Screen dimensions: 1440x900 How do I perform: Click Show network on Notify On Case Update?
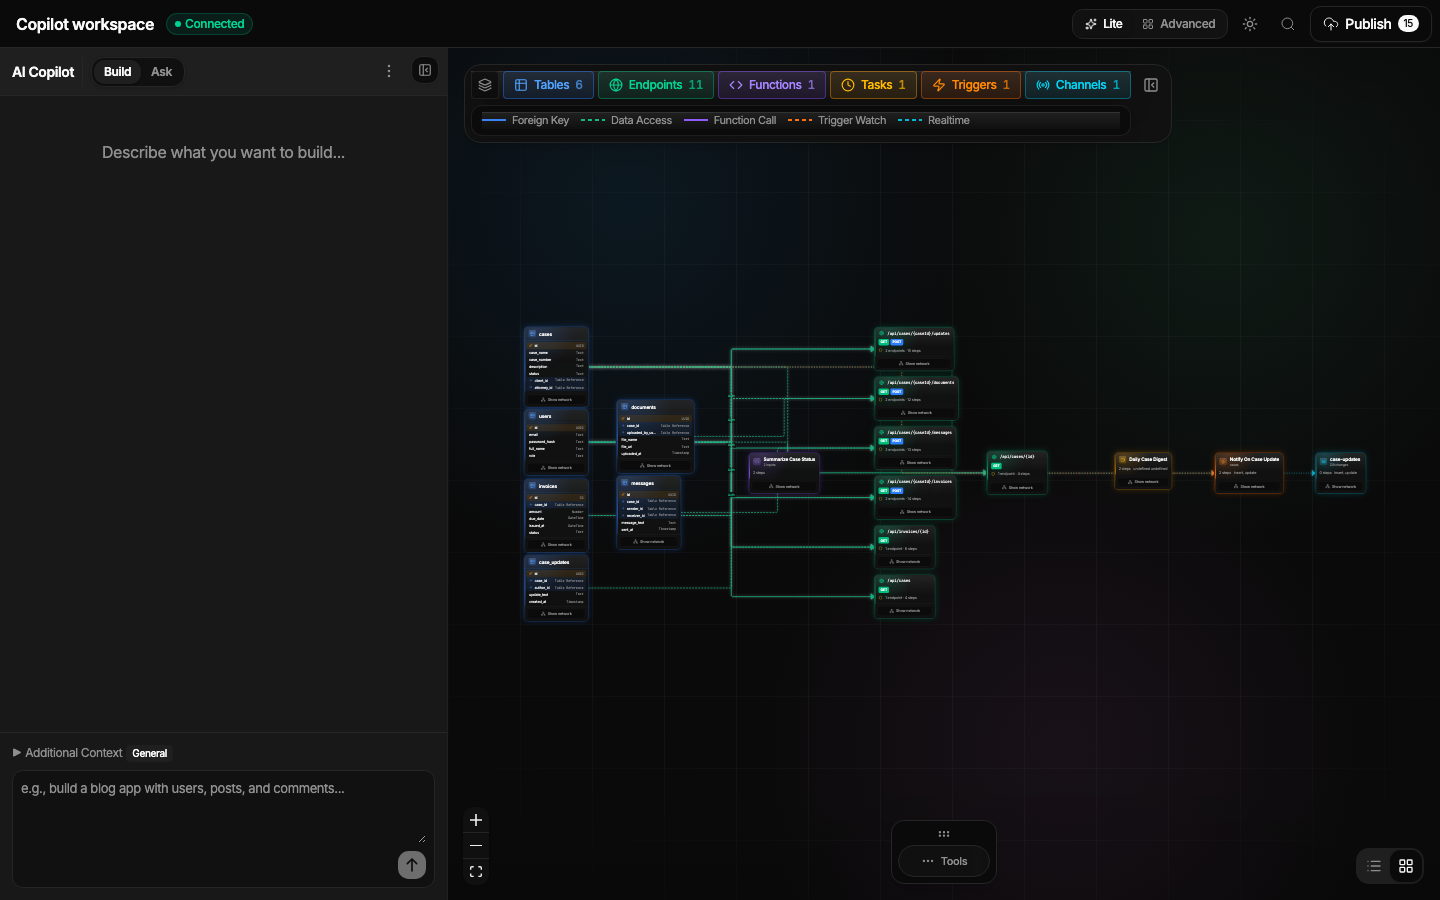1248,486
